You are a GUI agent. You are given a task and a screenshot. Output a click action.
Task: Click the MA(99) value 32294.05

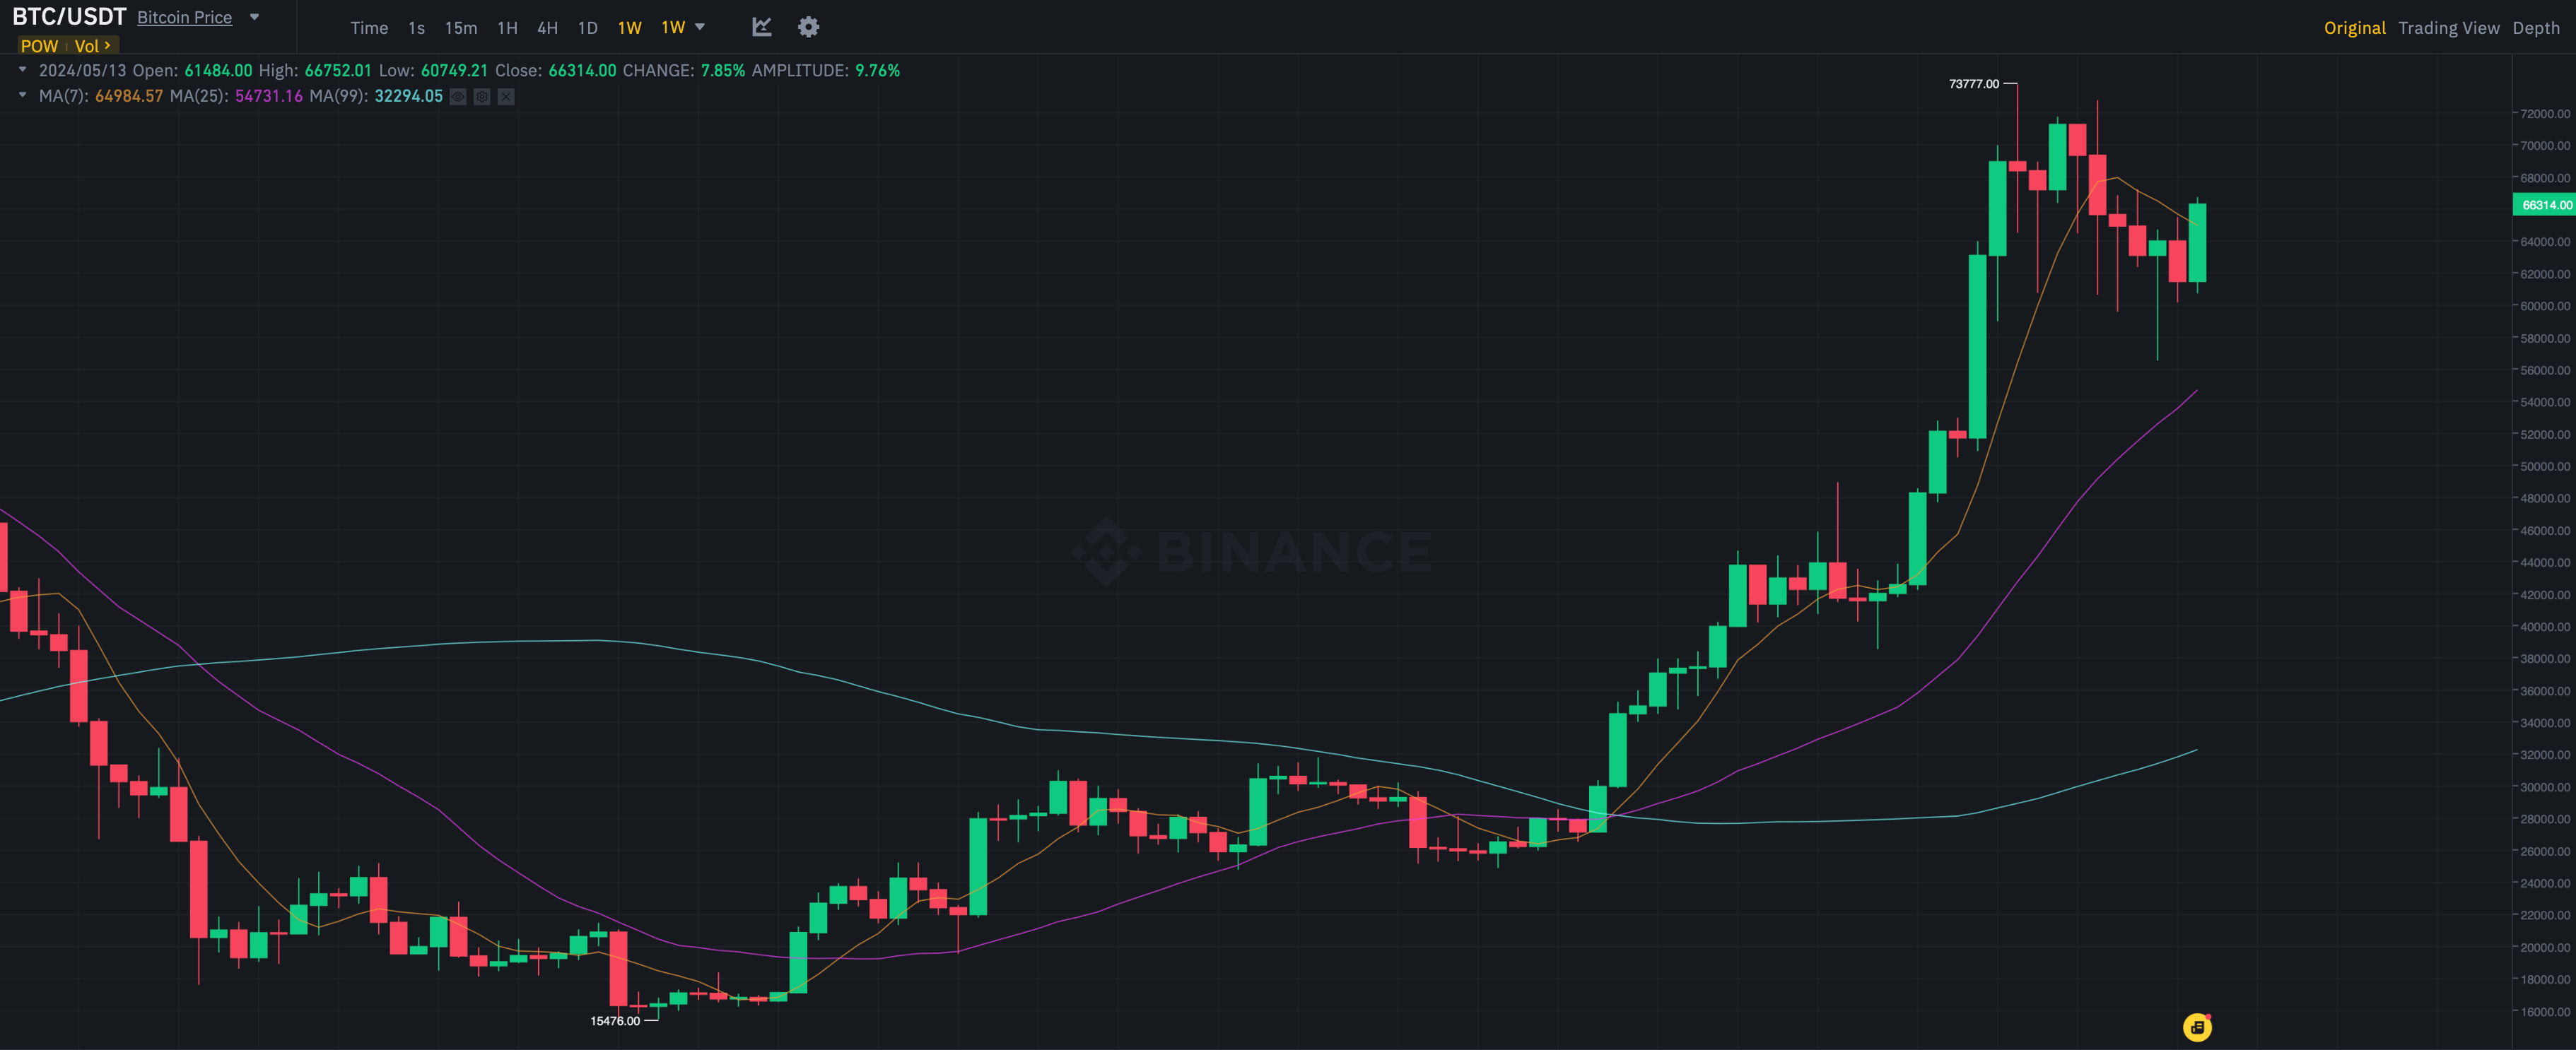(x=409, y=96)
